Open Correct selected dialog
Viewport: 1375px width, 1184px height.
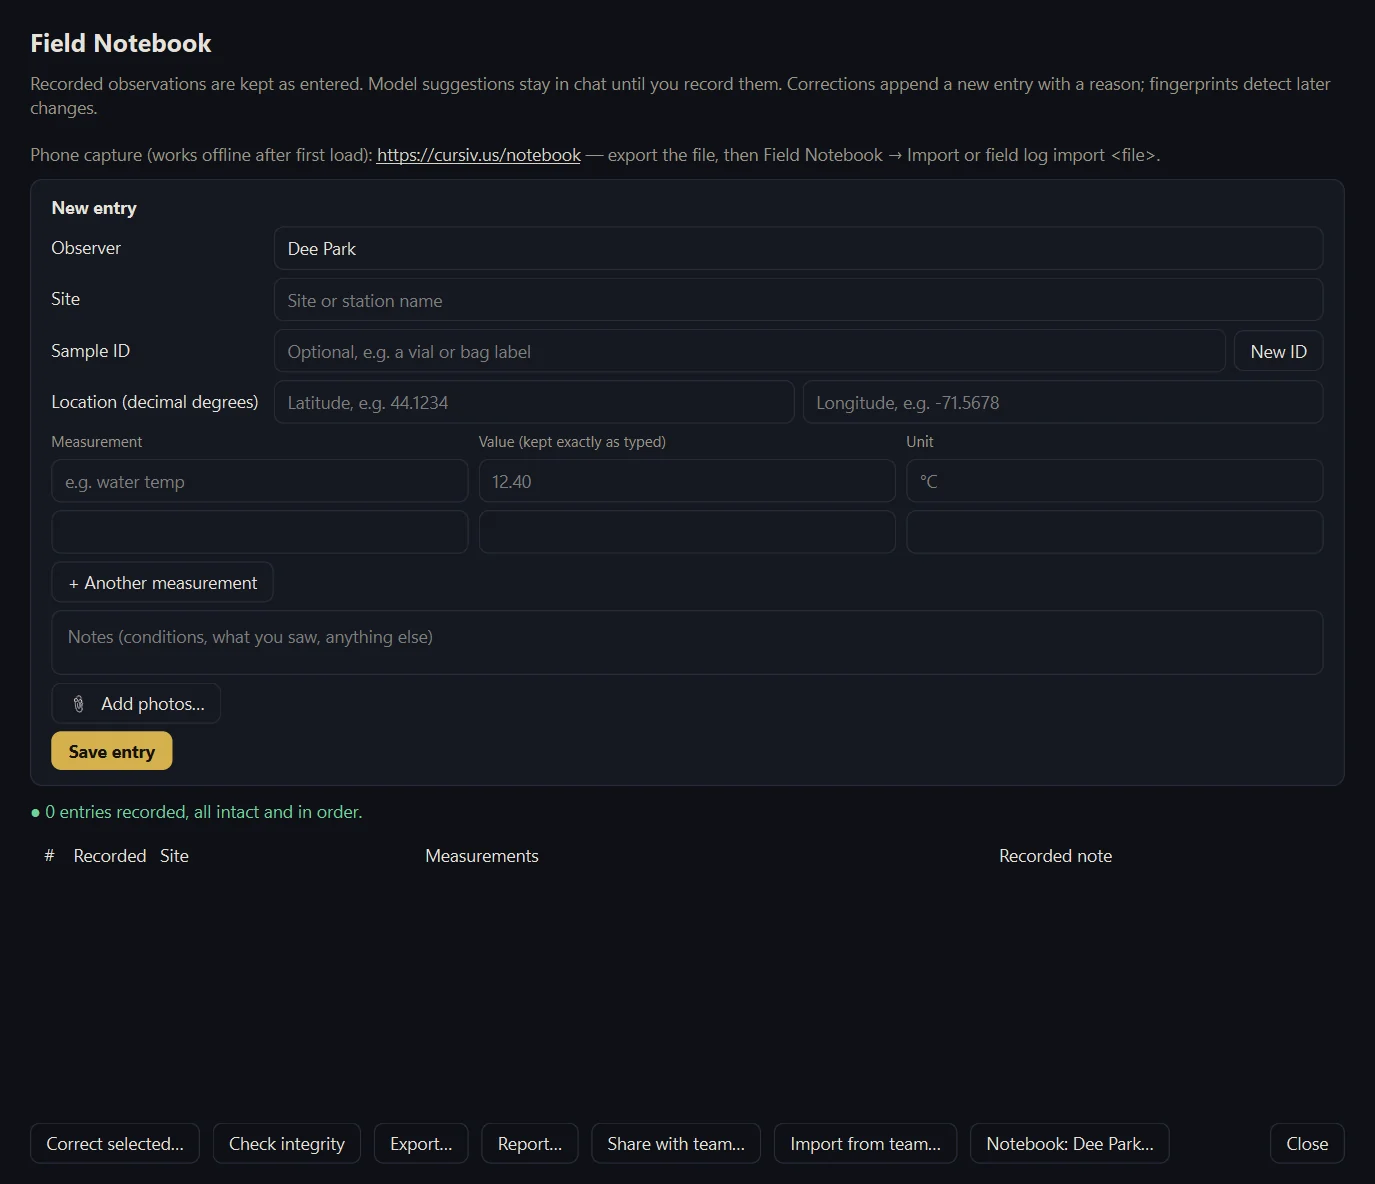[x=115, y=1143]
